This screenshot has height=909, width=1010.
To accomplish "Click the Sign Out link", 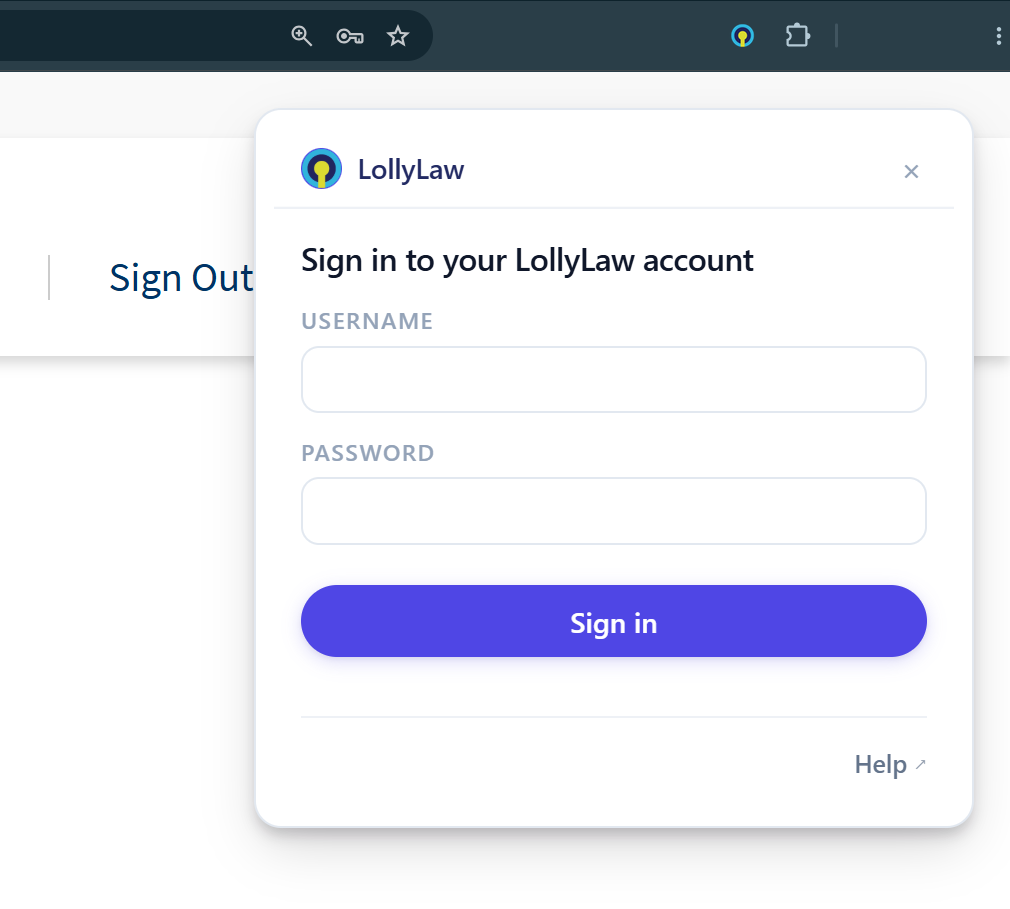I will 182,278.
